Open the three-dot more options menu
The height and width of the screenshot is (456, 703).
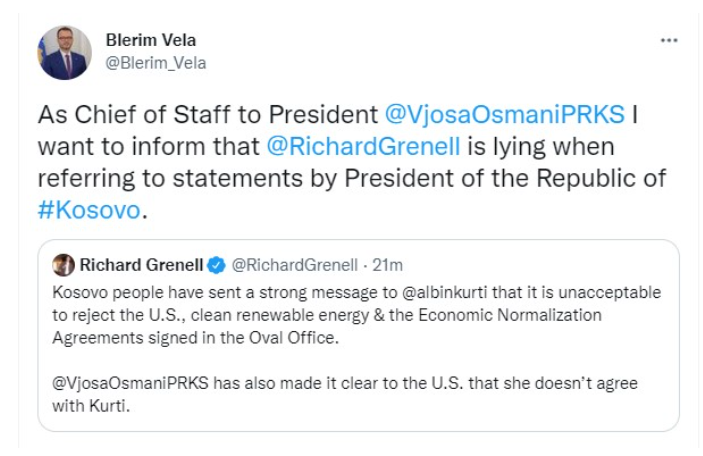coord(669,40)
